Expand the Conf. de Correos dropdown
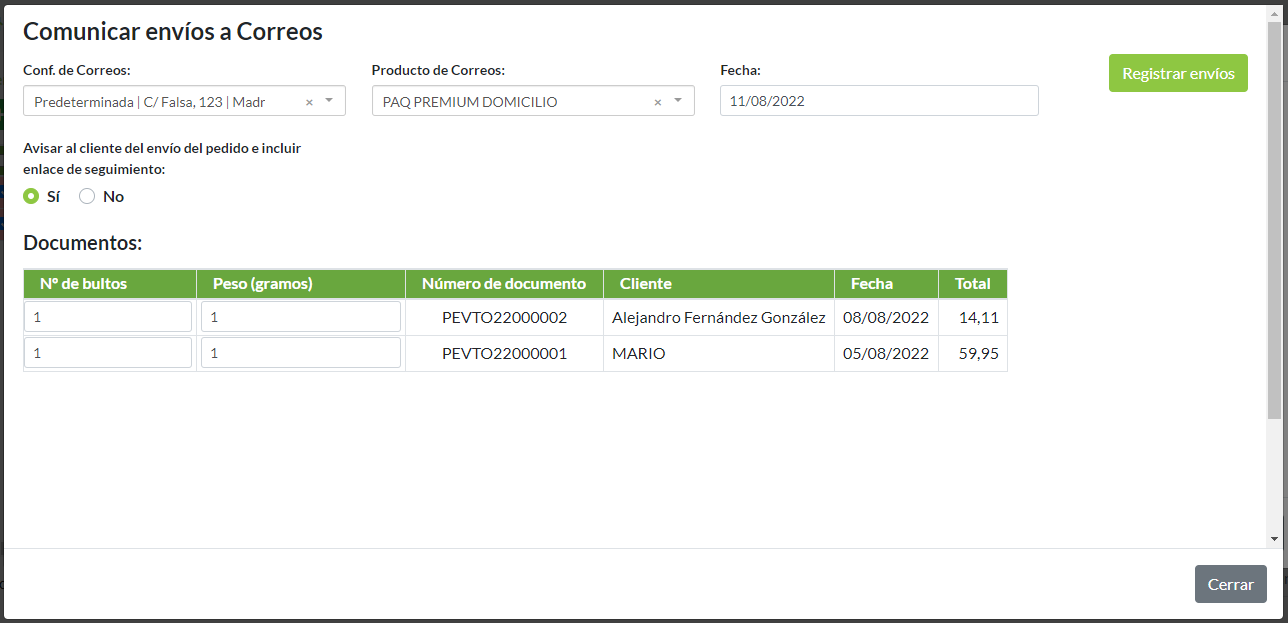 click(329, 101)
